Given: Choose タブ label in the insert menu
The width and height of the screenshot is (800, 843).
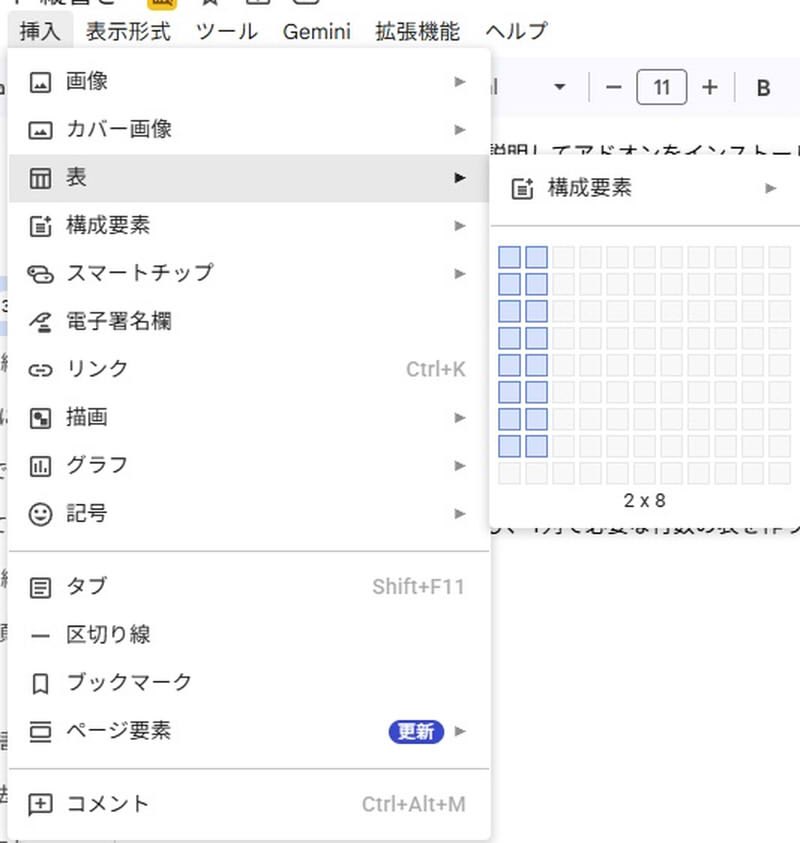Looking at the screenshot, I should [x=87, y=586].
